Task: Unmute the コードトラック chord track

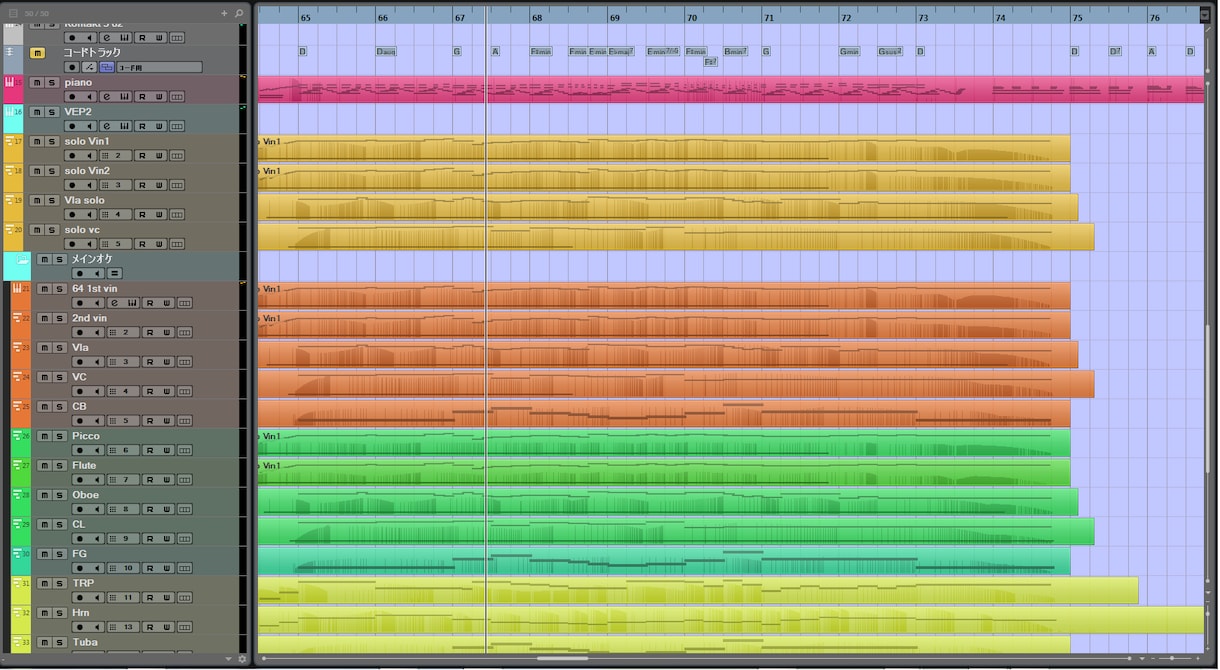Action: tap(37, 53)
